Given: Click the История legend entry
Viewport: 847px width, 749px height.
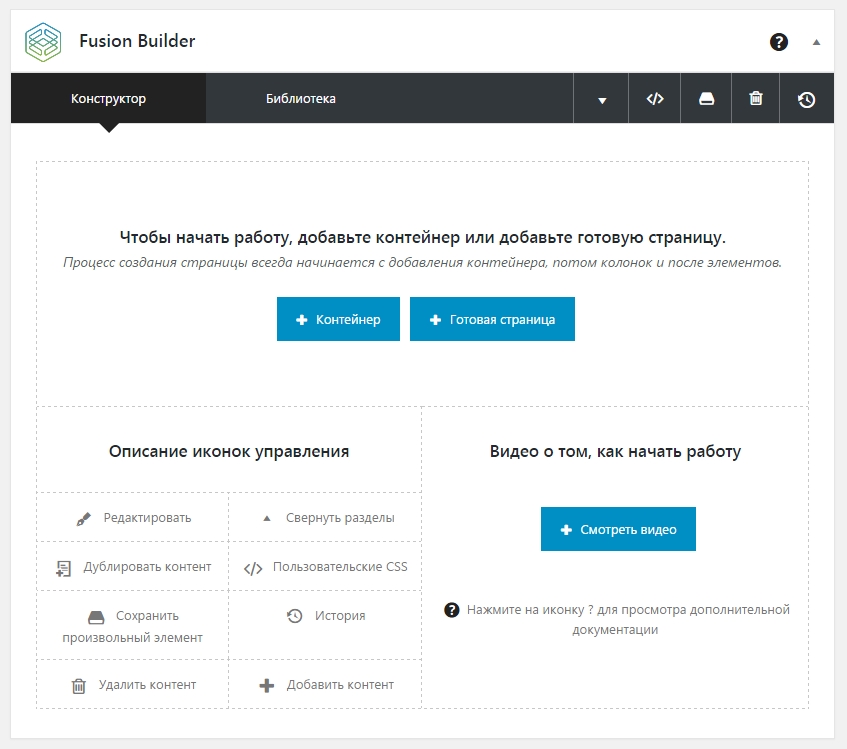Looking at the screenshot, I should click(x=326, y=616).
